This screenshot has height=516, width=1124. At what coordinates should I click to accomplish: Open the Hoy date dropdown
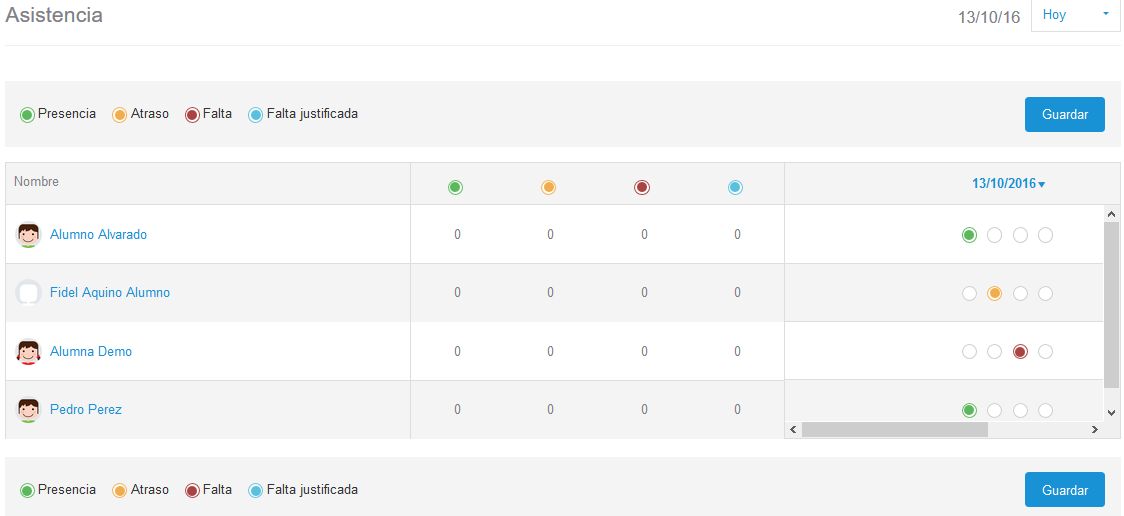[x=1075, y=15]
